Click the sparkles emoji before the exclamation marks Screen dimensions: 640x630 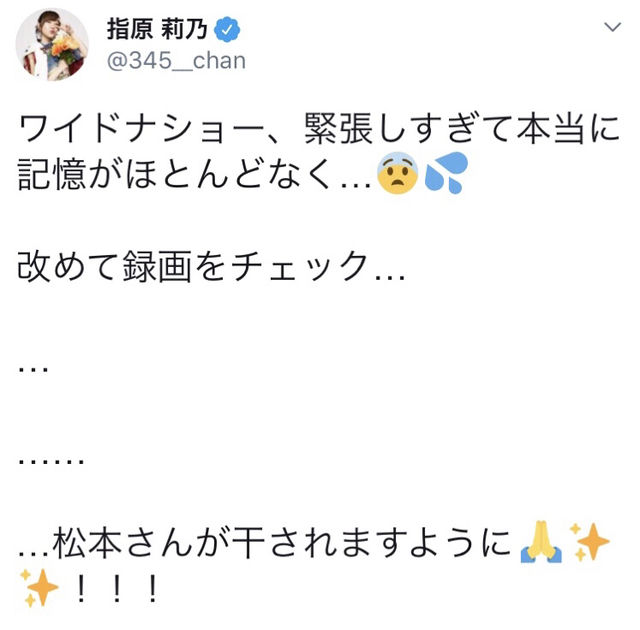[40, 588]
